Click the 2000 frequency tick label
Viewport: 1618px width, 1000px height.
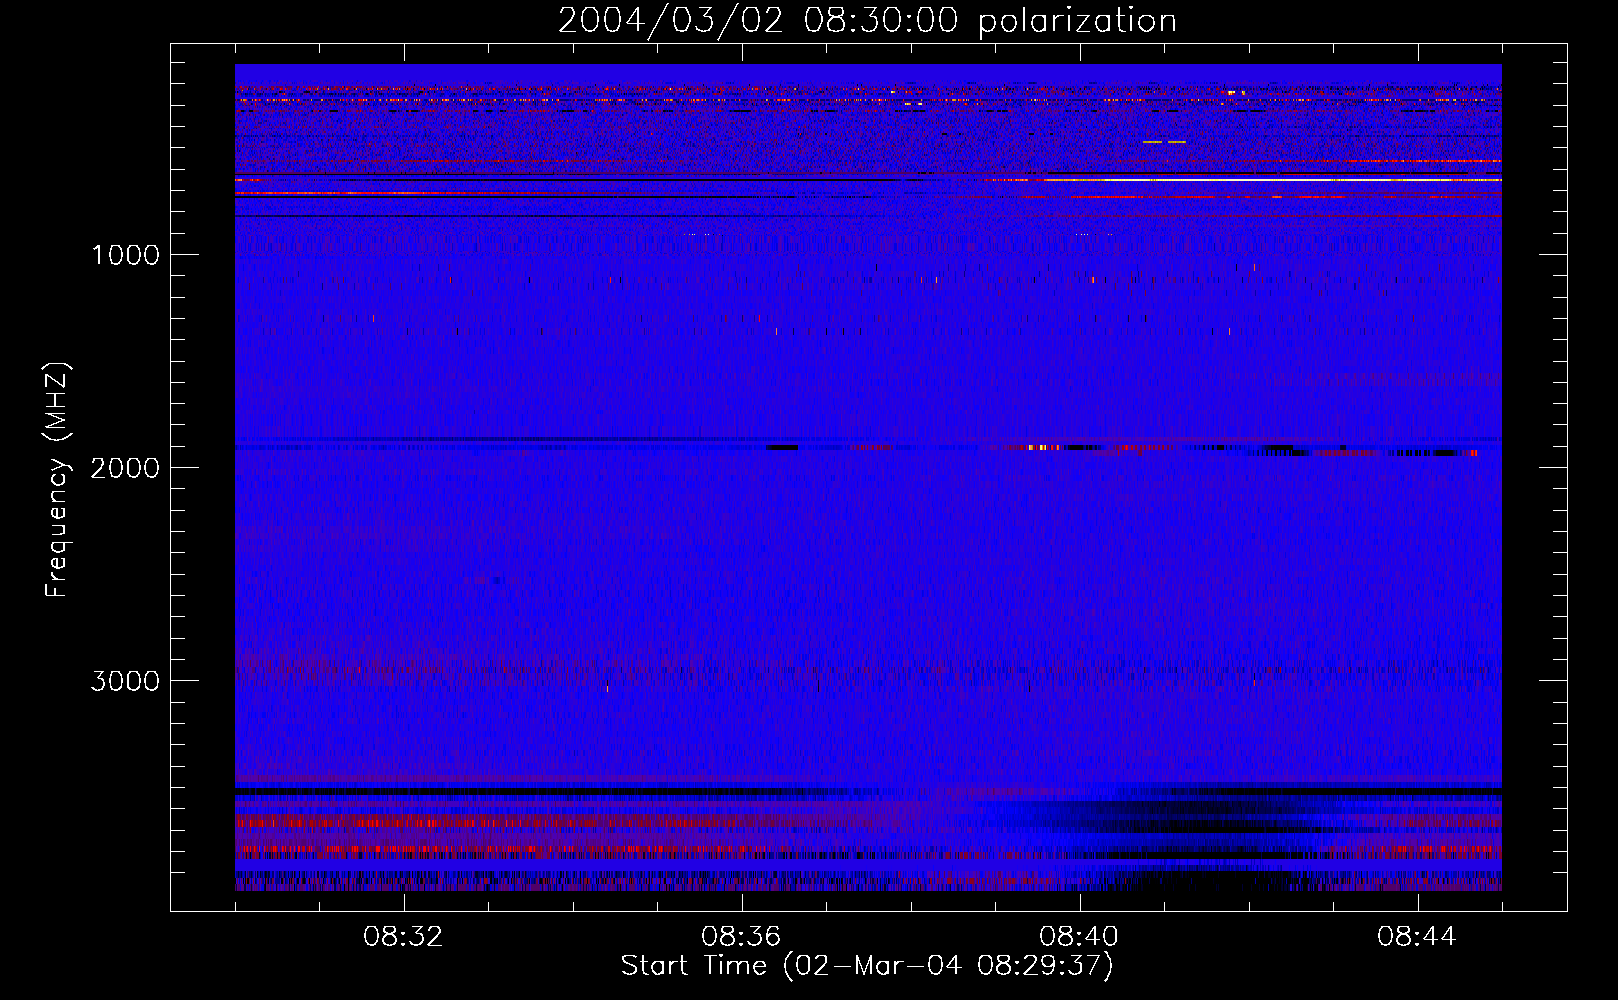click(x=125, y=468)
